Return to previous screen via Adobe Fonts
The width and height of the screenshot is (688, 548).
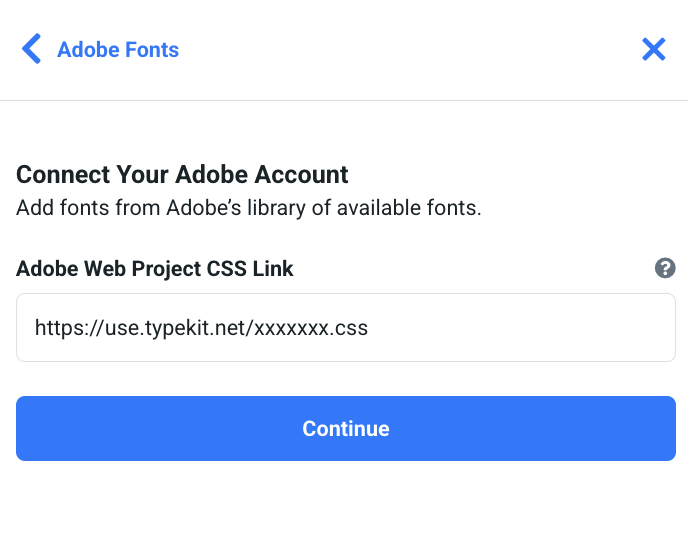click(118, 49)
